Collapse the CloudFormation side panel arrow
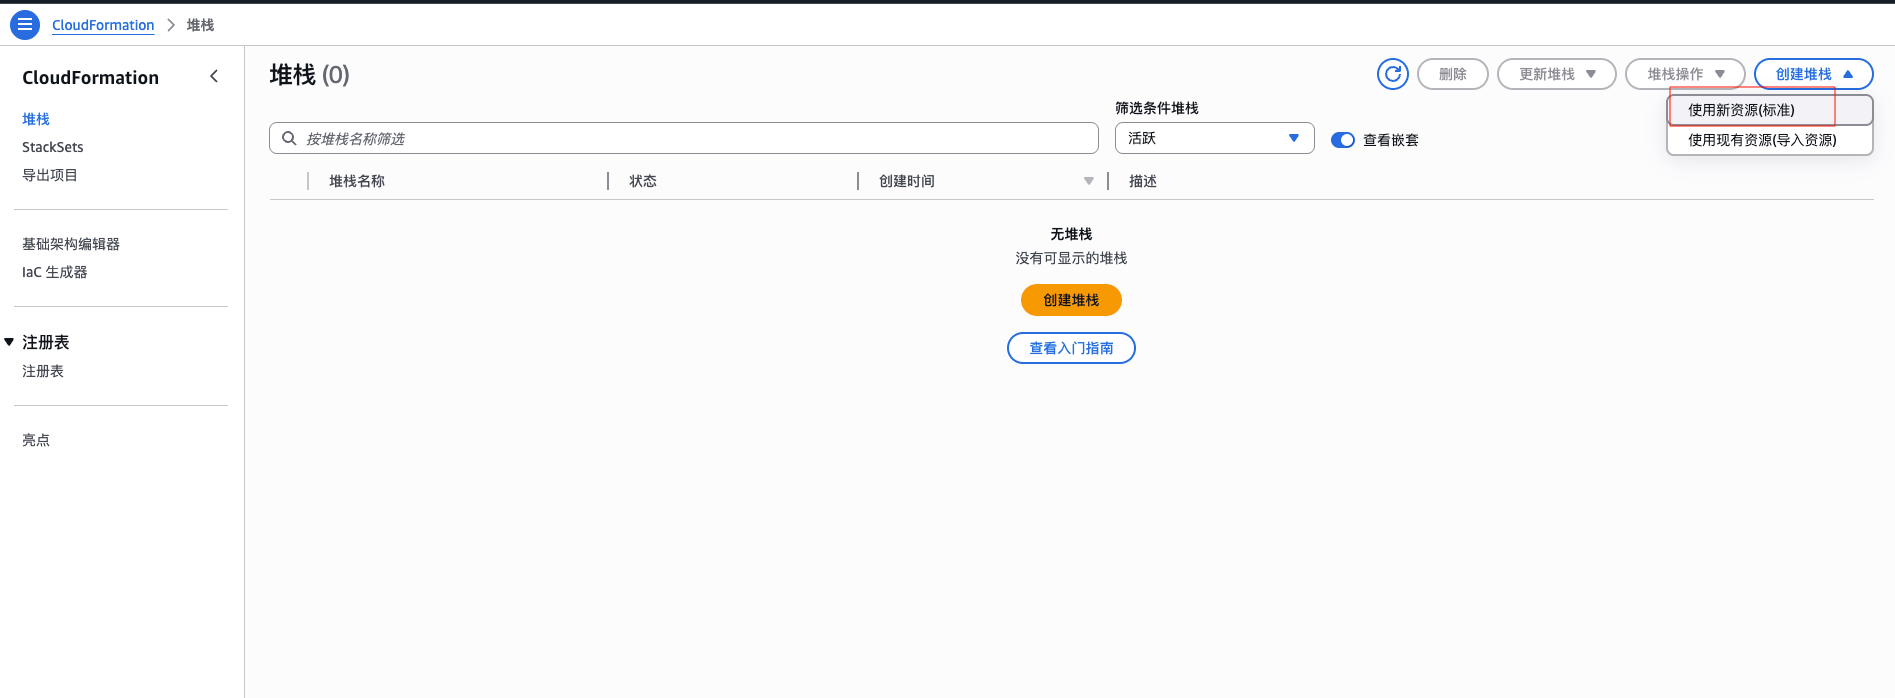The image size is (1895, 698). pos(214,76)
